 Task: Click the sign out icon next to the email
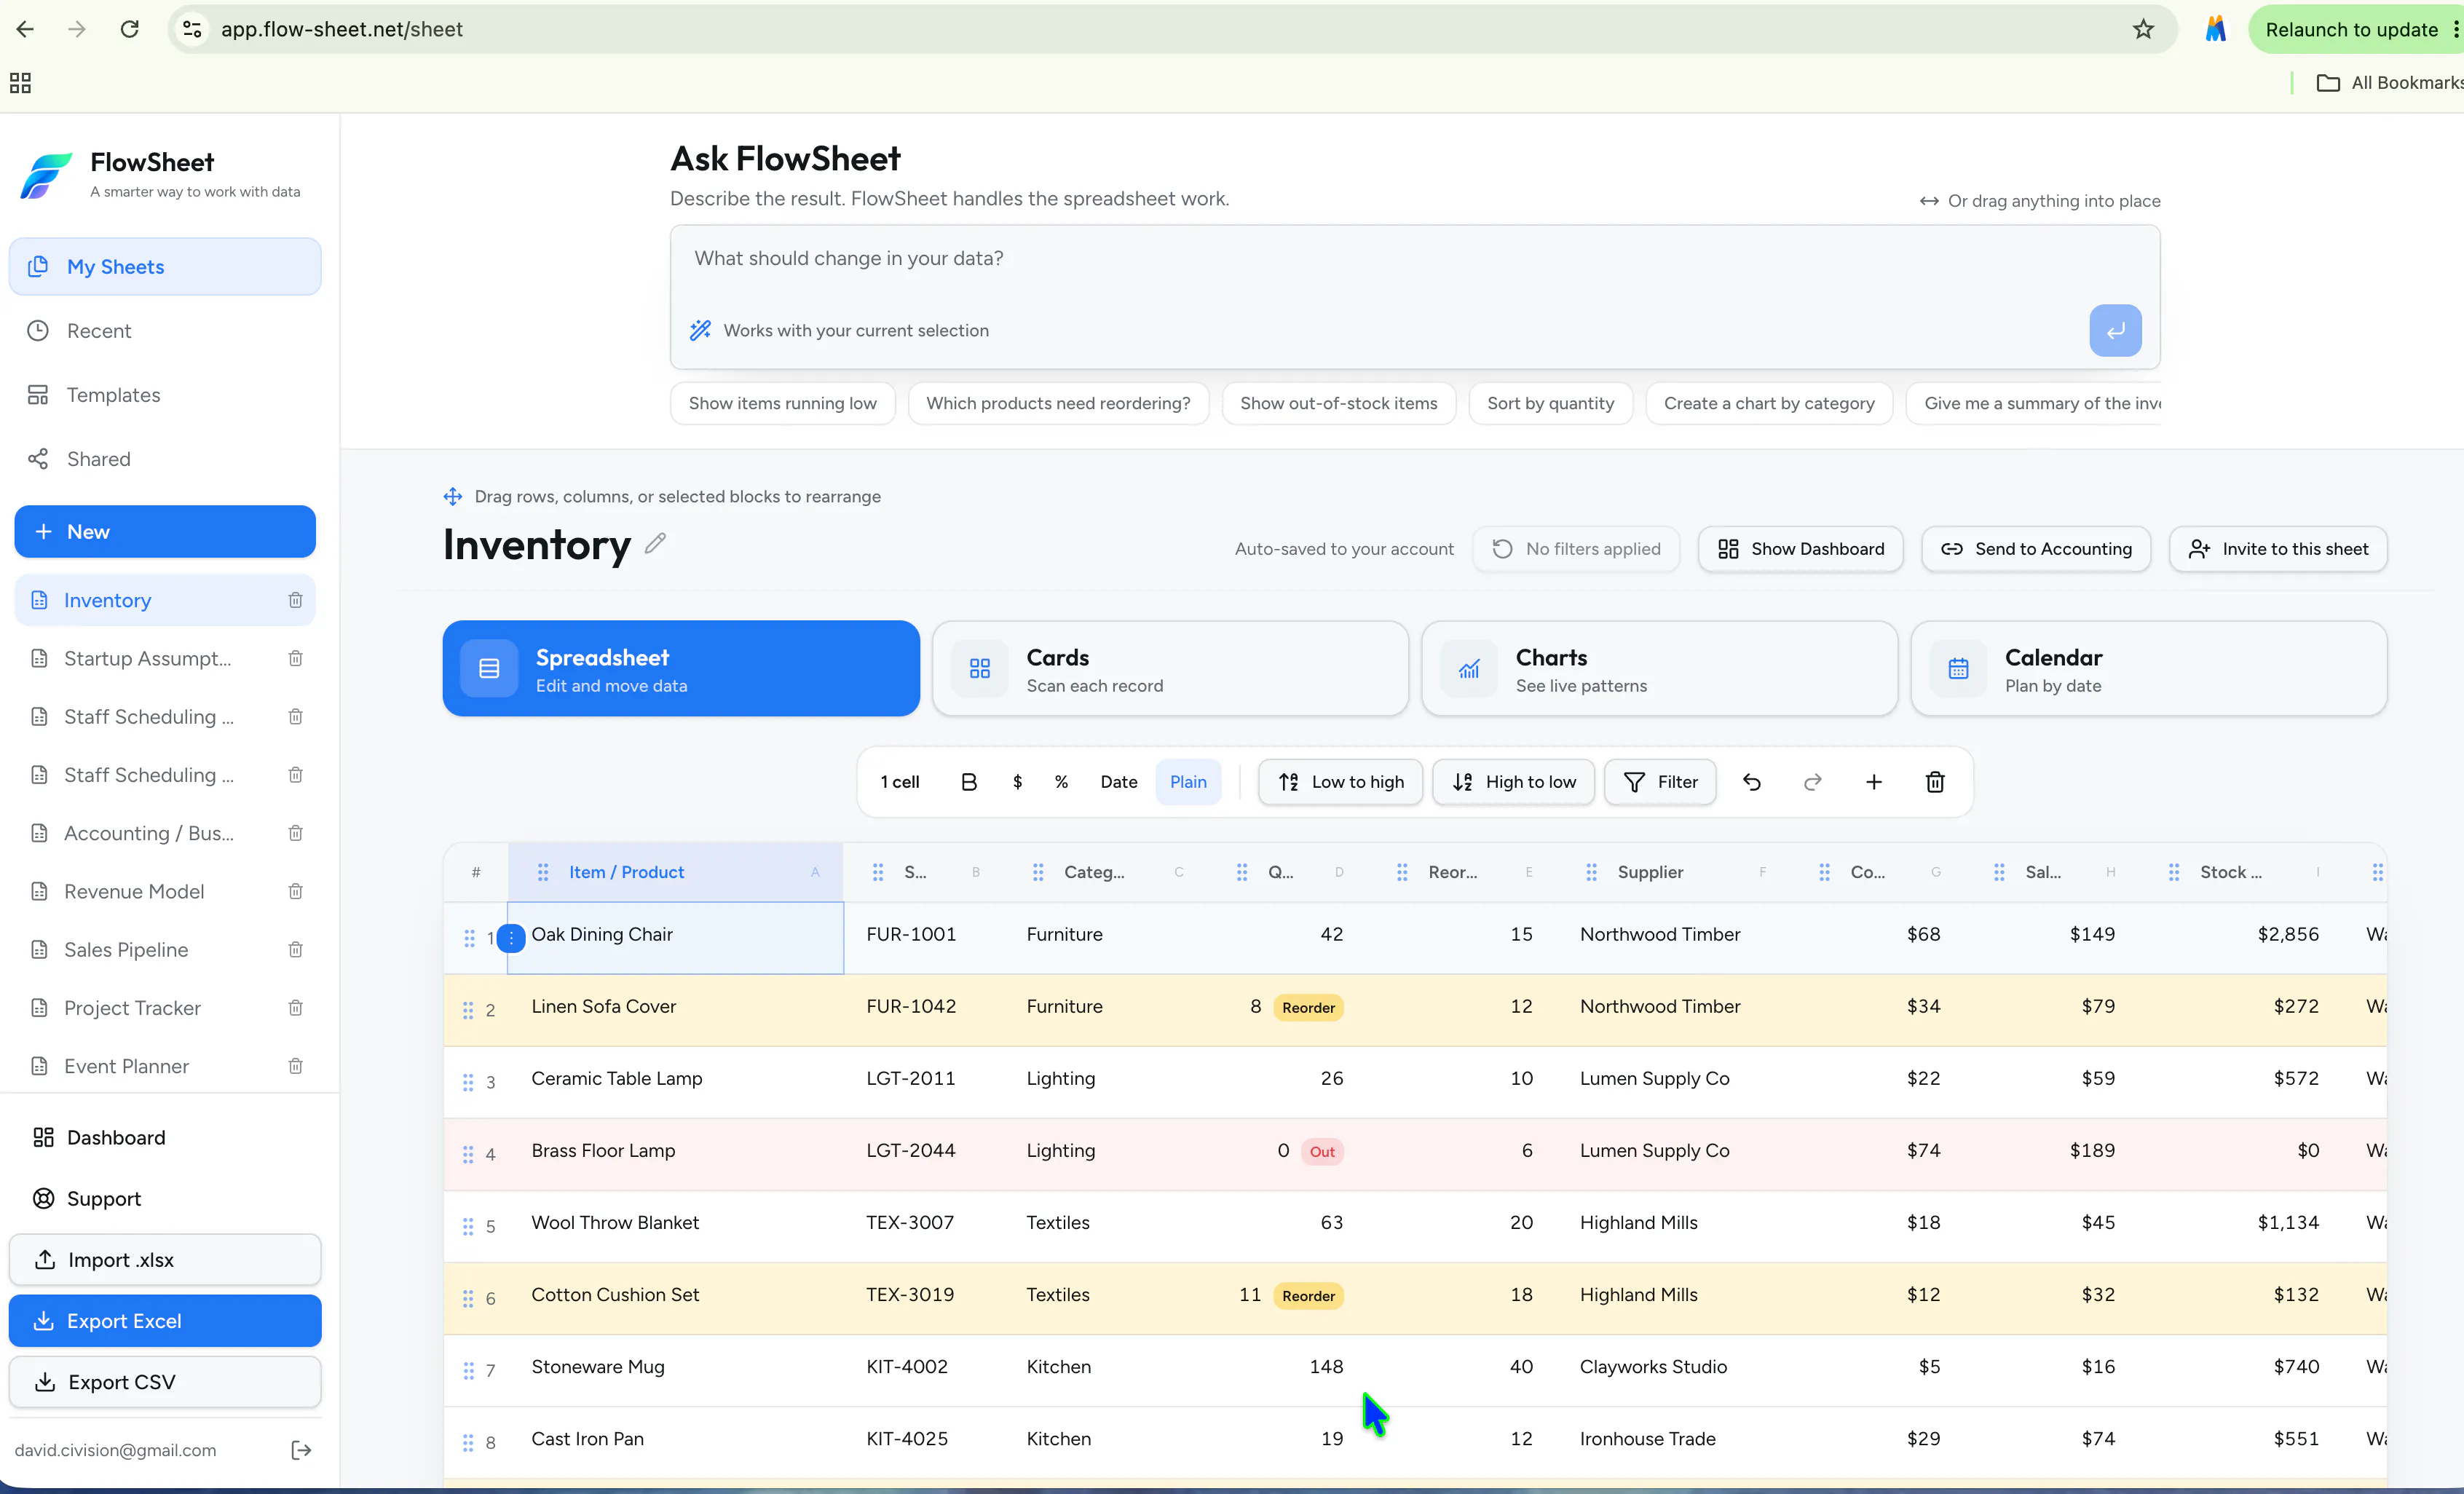point(301,1450)
